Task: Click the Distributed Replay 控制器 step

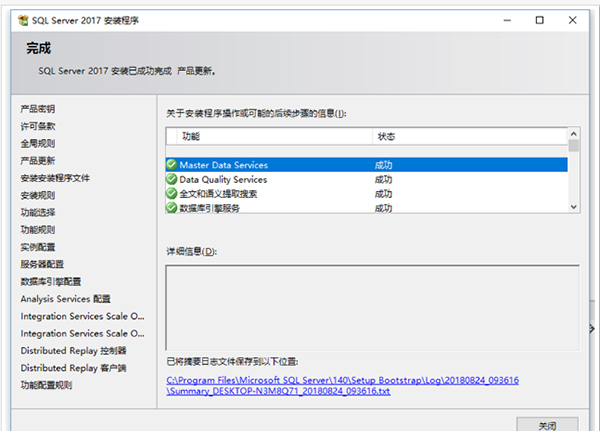Action: [73, 351]
